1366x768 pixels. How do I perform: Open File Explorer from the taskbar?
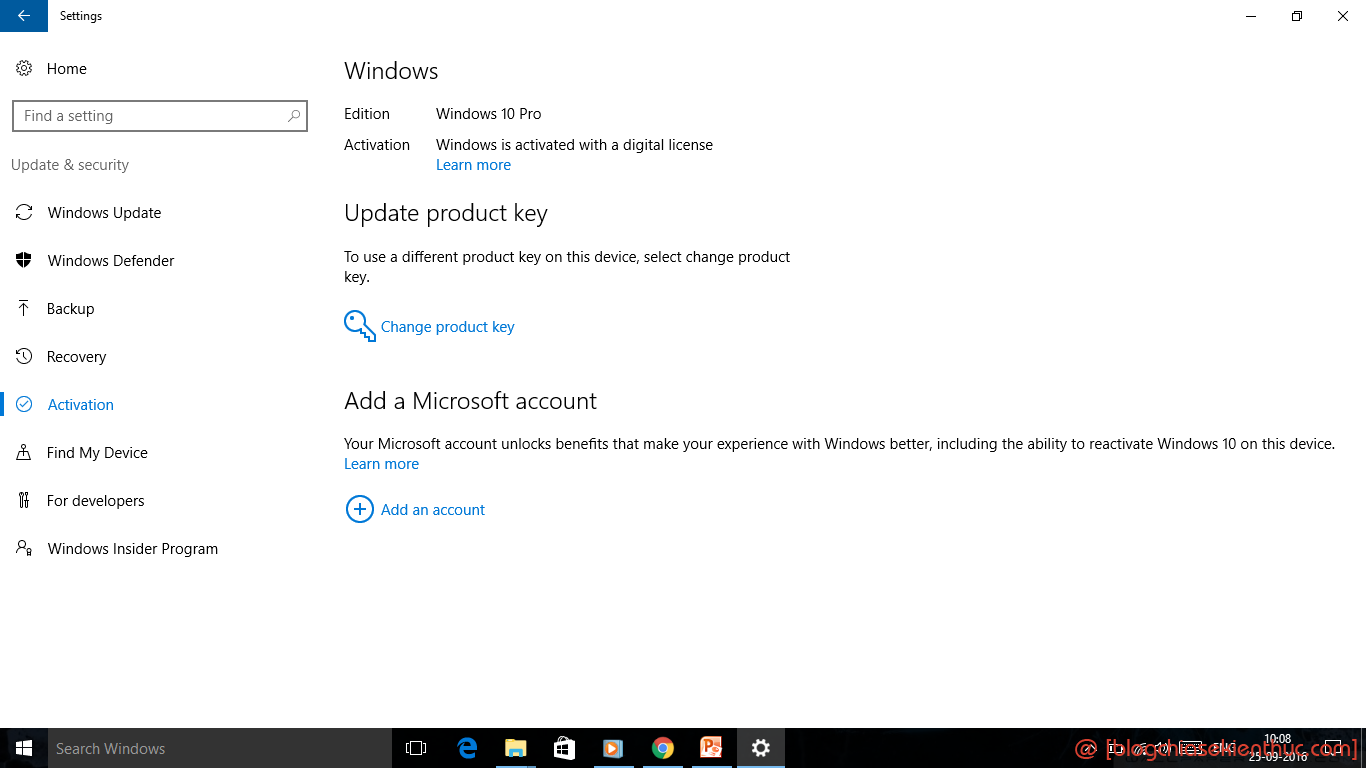[516, 748]
